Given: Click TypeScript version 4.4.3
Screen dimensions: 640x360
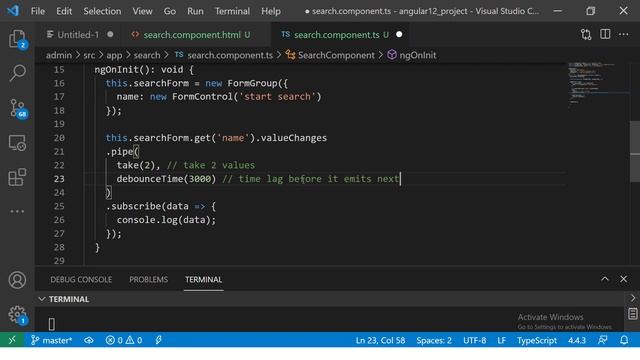Looking at the screenshot, I should [x=577, y=340].
